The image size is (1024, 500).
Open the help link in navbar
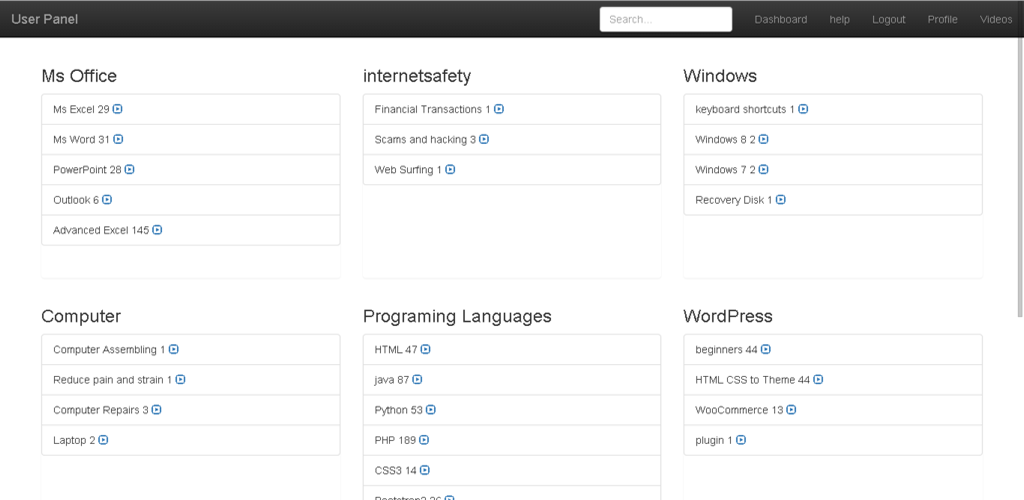click(839, 19)
